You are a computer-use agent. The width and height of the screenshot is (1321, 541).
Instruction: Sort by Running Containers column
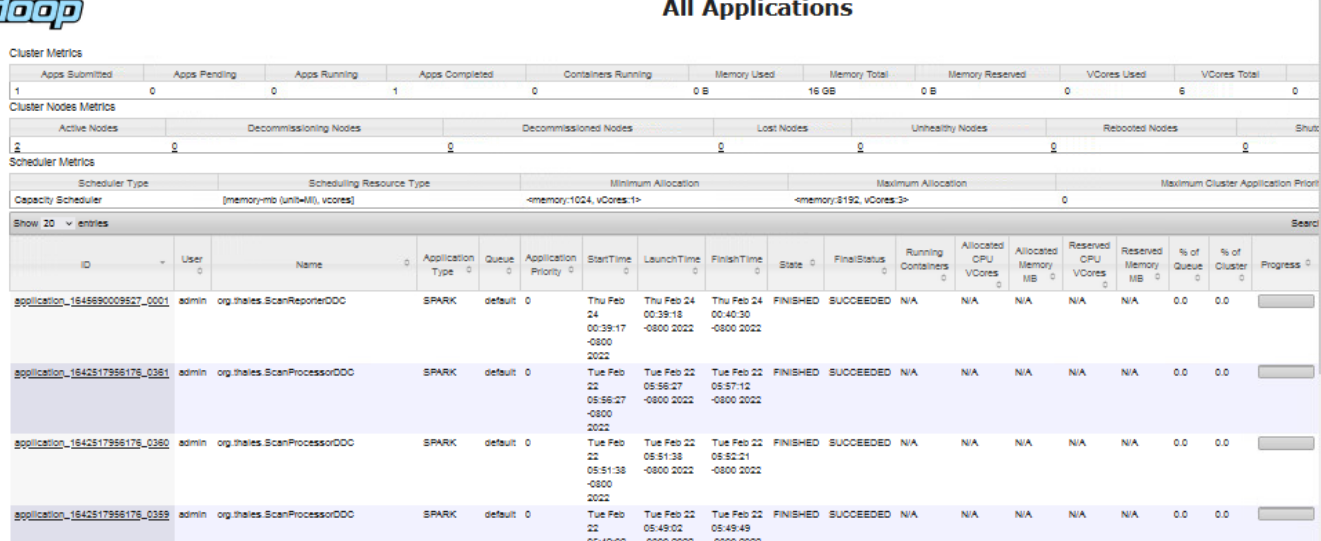[x=925, y=264]
